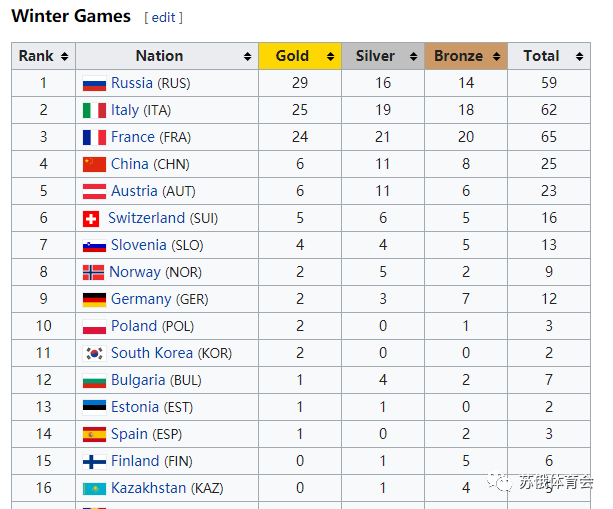Click the South Korea flag icon
613x509 pixels.
tap(94, 354)
